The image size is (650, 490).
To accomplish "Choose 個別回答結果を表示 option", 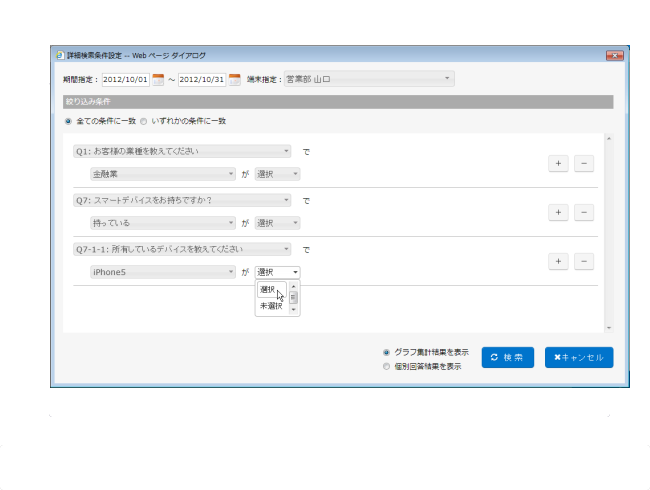I will (387, 367).
